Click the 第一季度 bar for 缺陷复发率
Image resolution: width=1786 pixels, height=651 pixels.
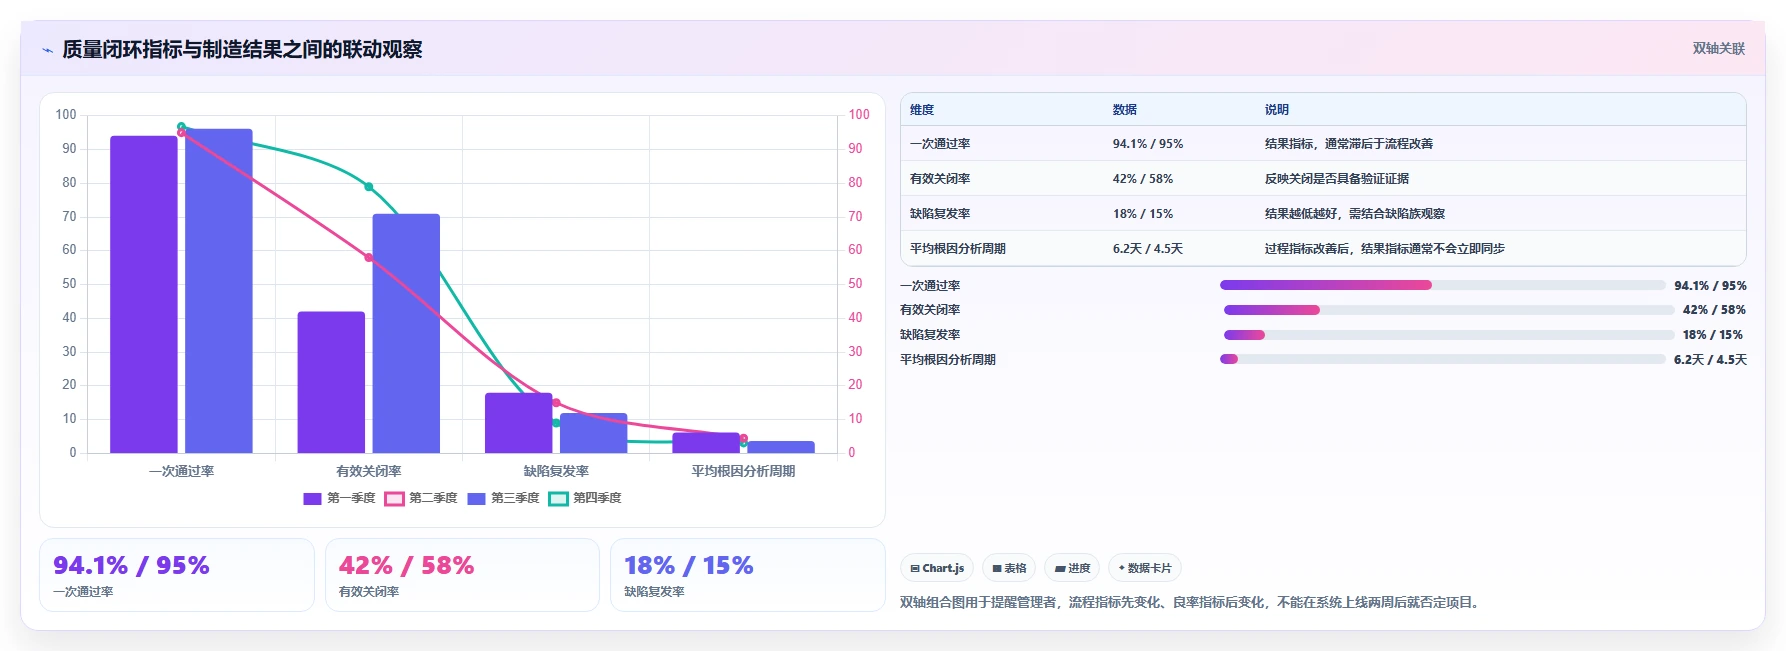[x=519, y=423]
